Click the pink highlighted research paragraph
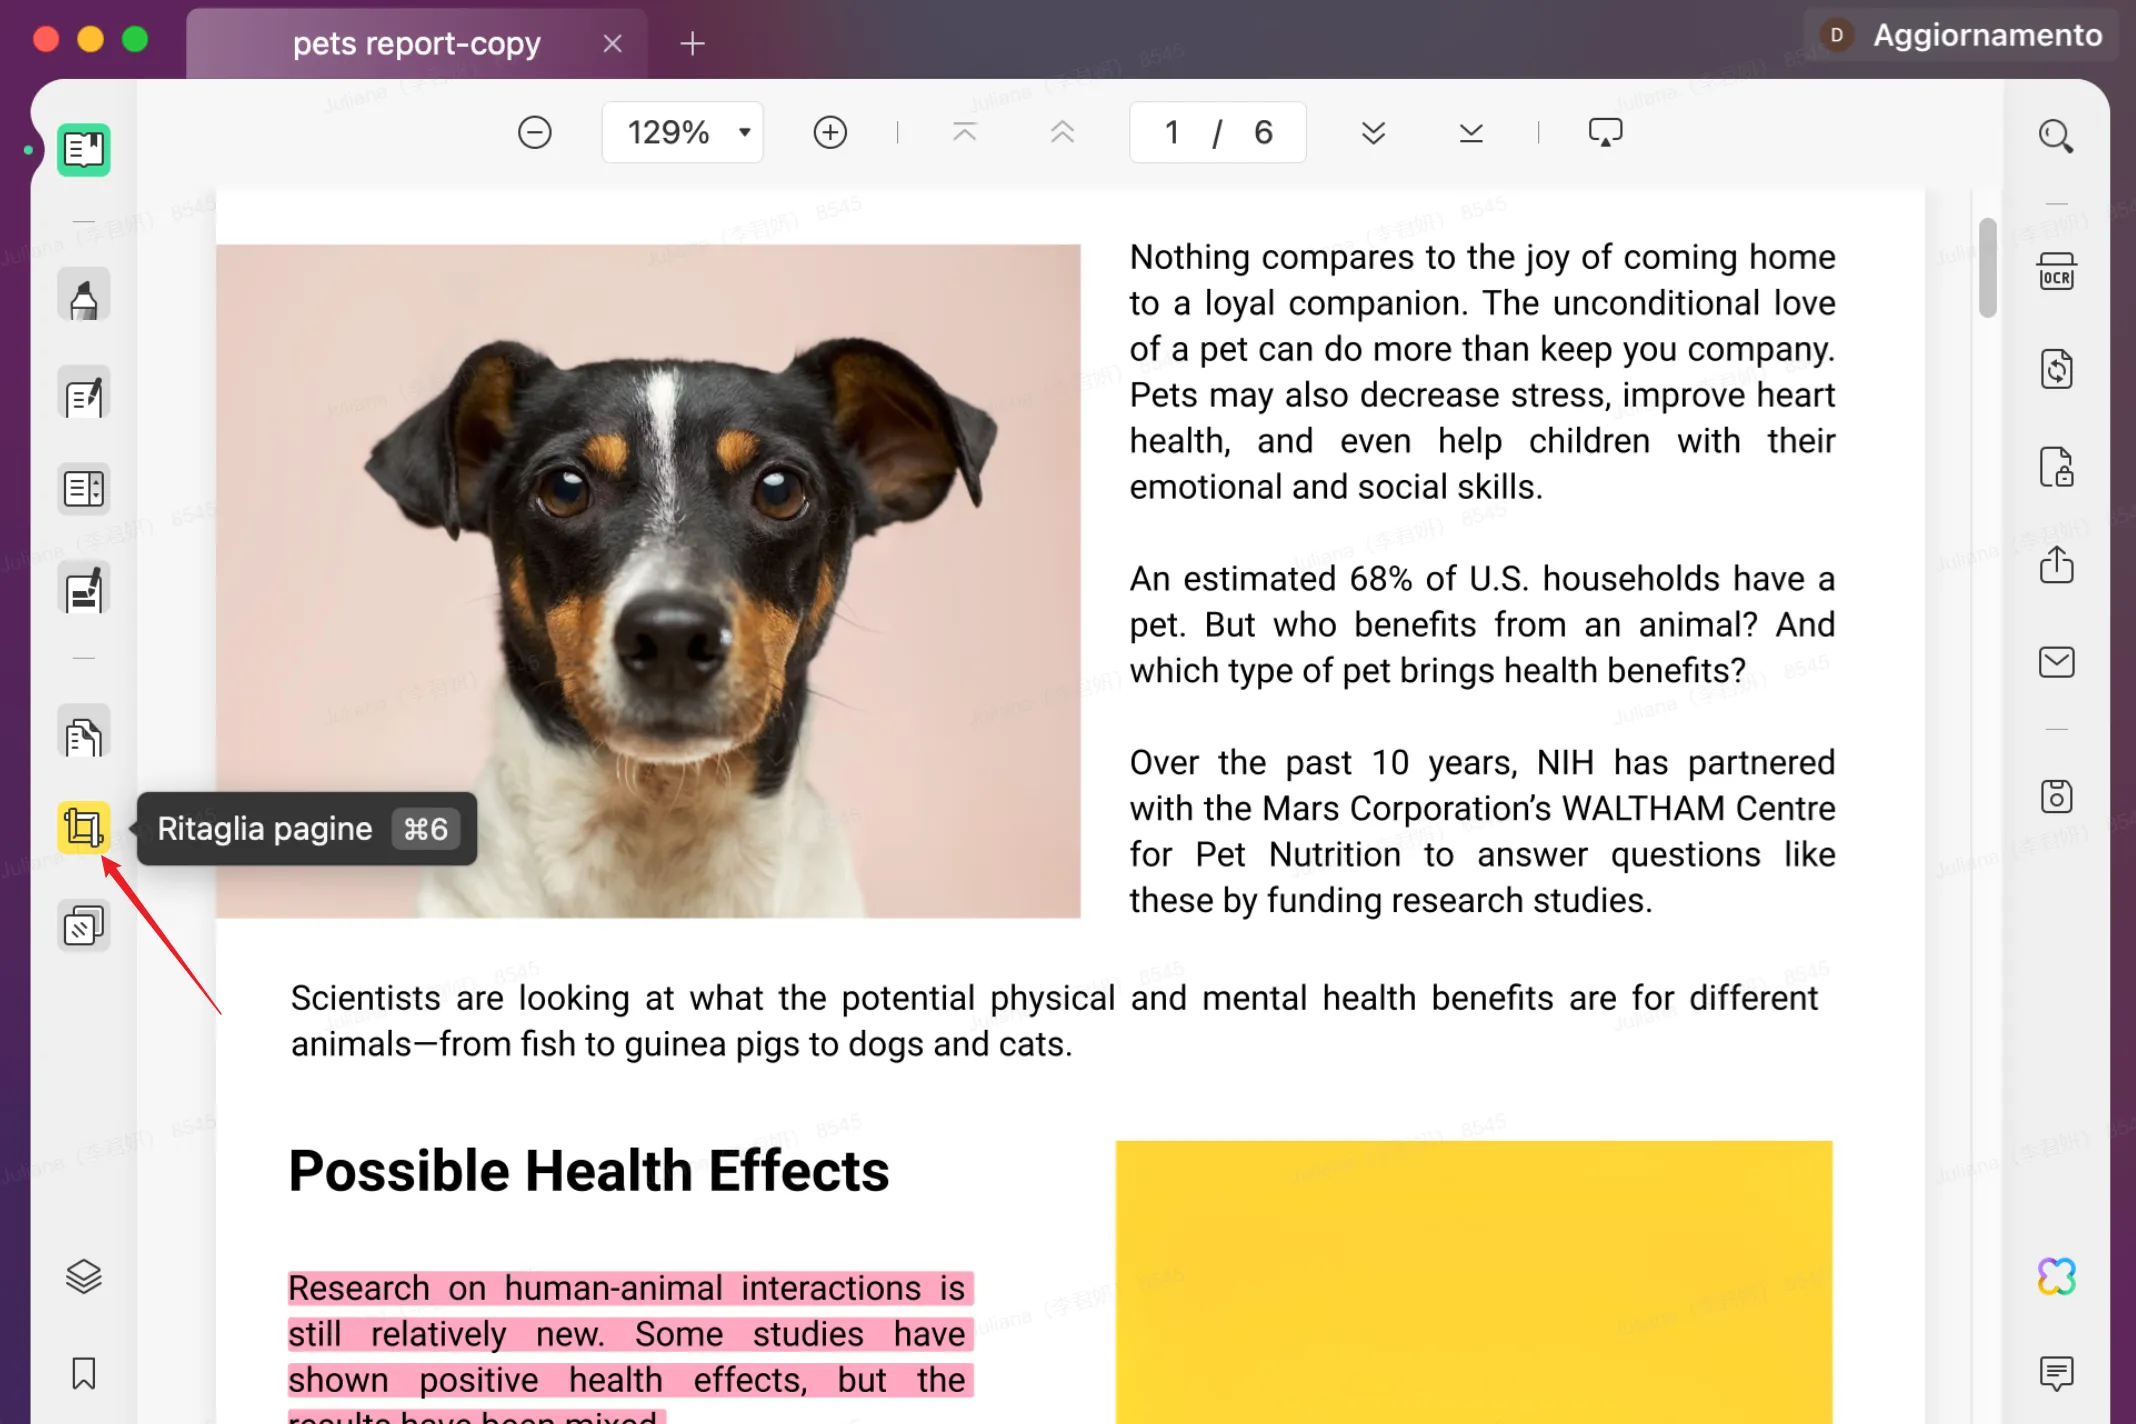Image resolution: width=2136 pixels, height=1424 pixels. [630, 1347]
